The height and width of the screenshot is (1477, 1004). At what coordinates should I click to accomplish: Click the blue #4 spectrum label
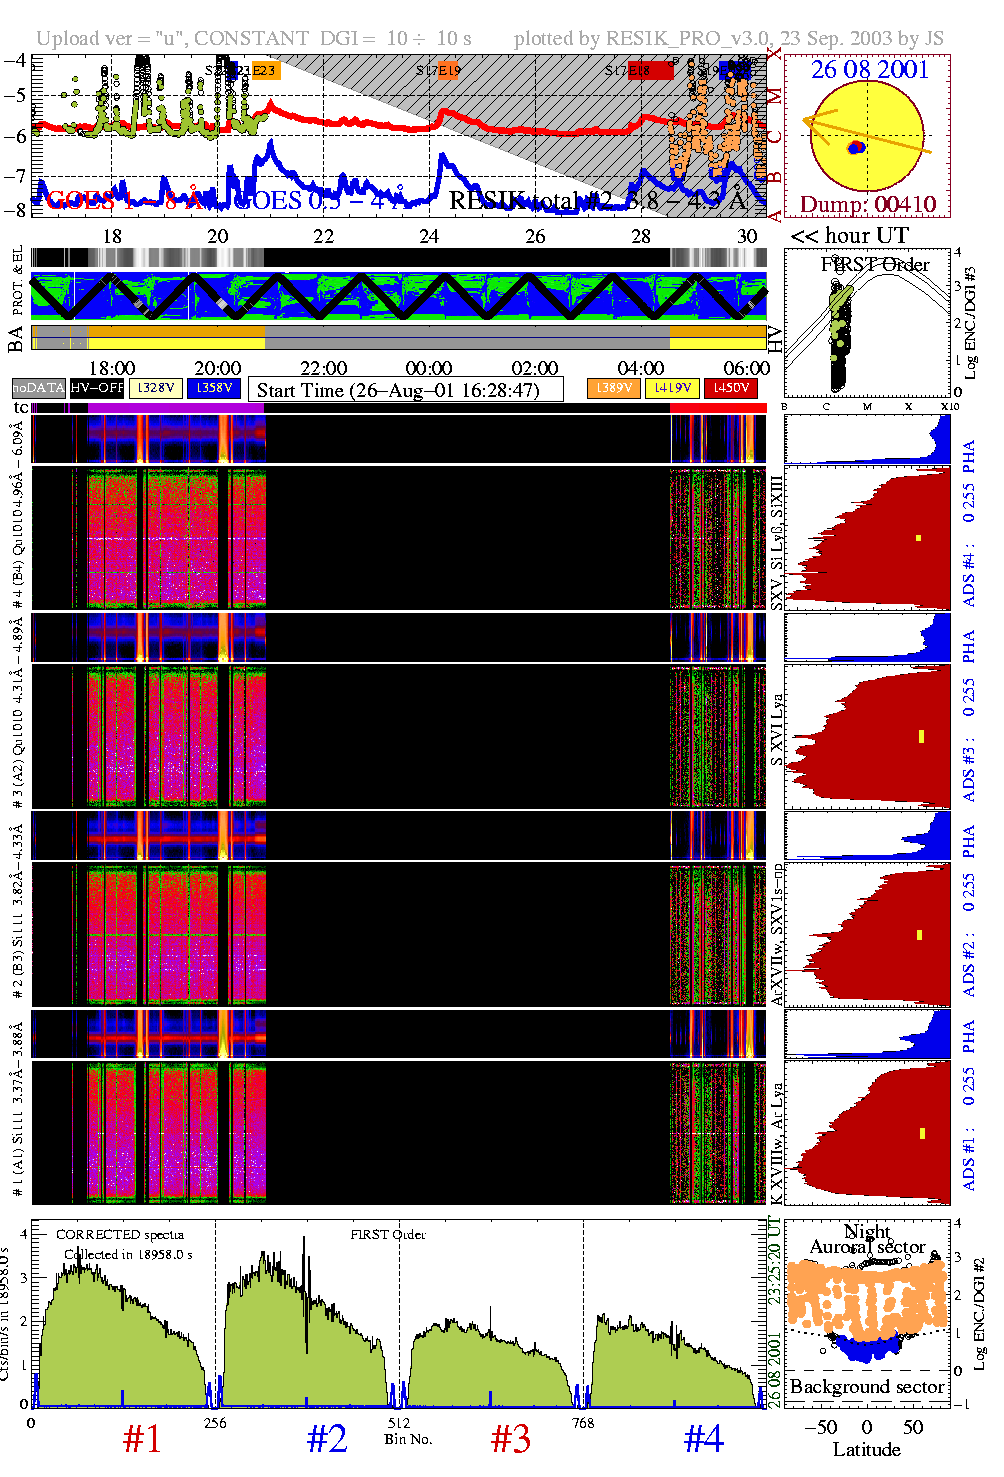(704, 1439)
